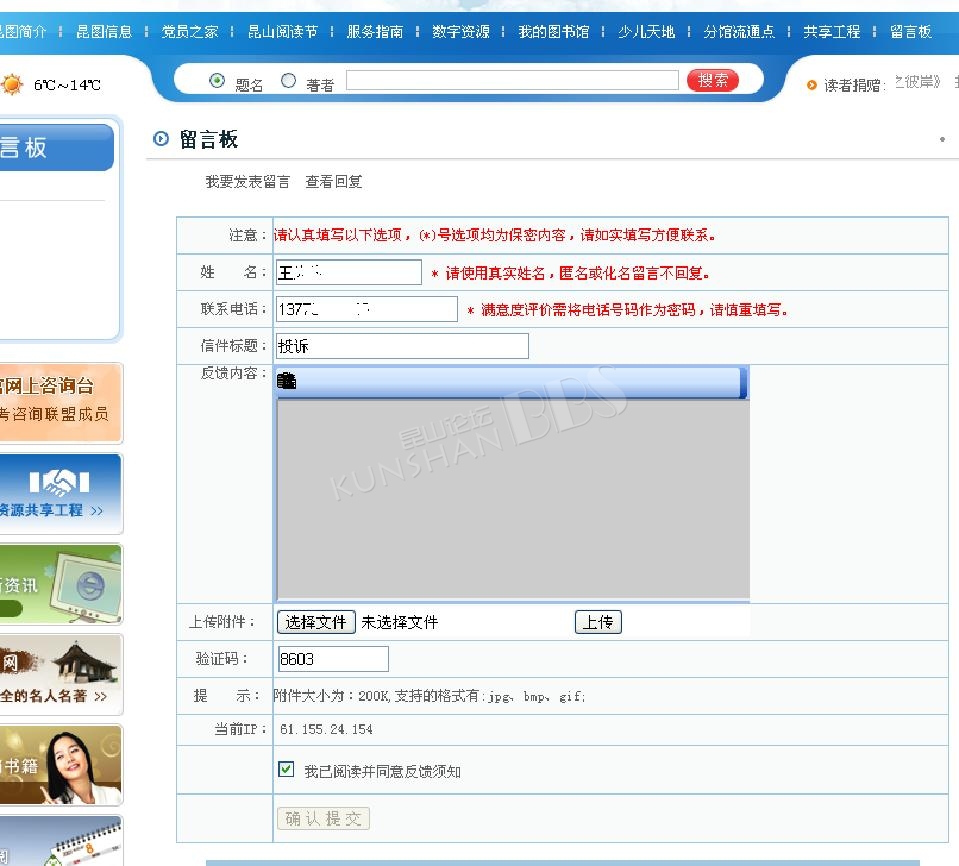Open the computer monitor 资讯 banner
Screen dimensions: 959x866
[x=60, y=584]
